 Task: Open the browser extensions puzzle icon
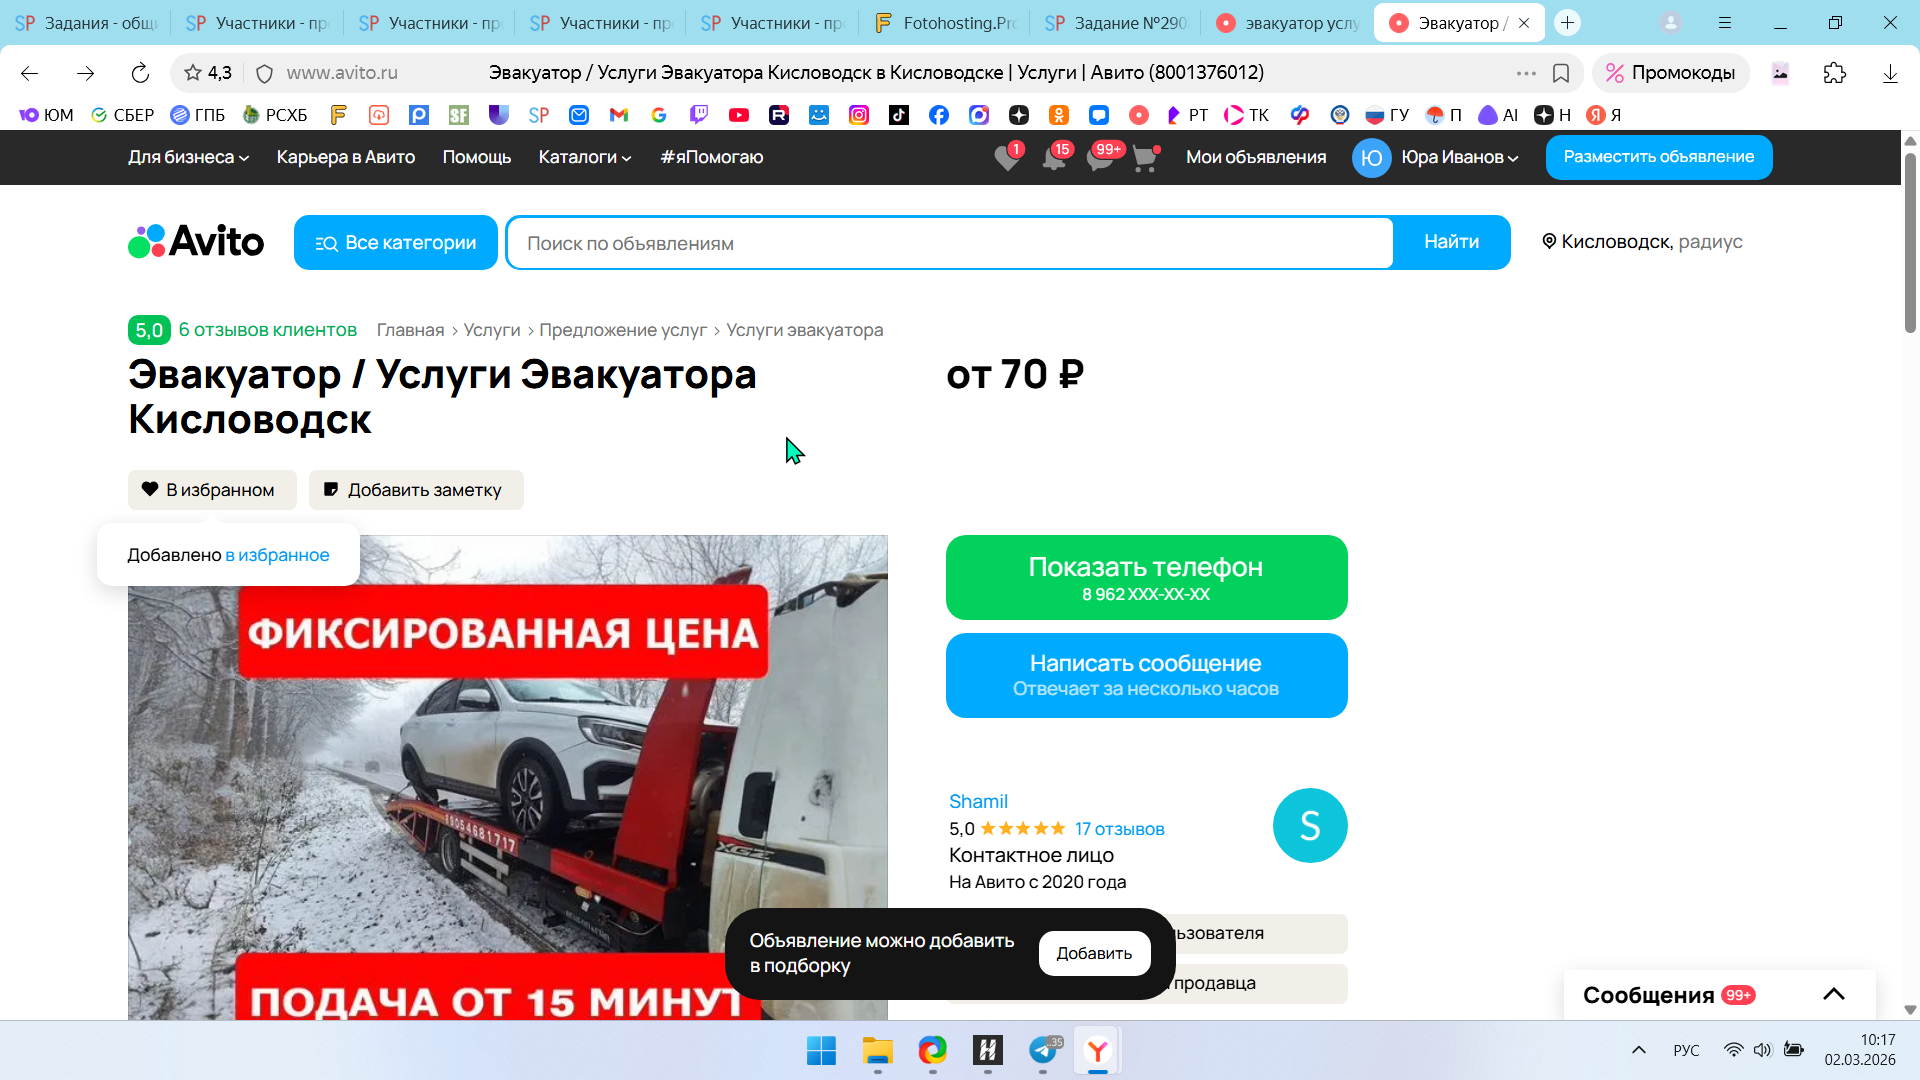[1834, 73]
